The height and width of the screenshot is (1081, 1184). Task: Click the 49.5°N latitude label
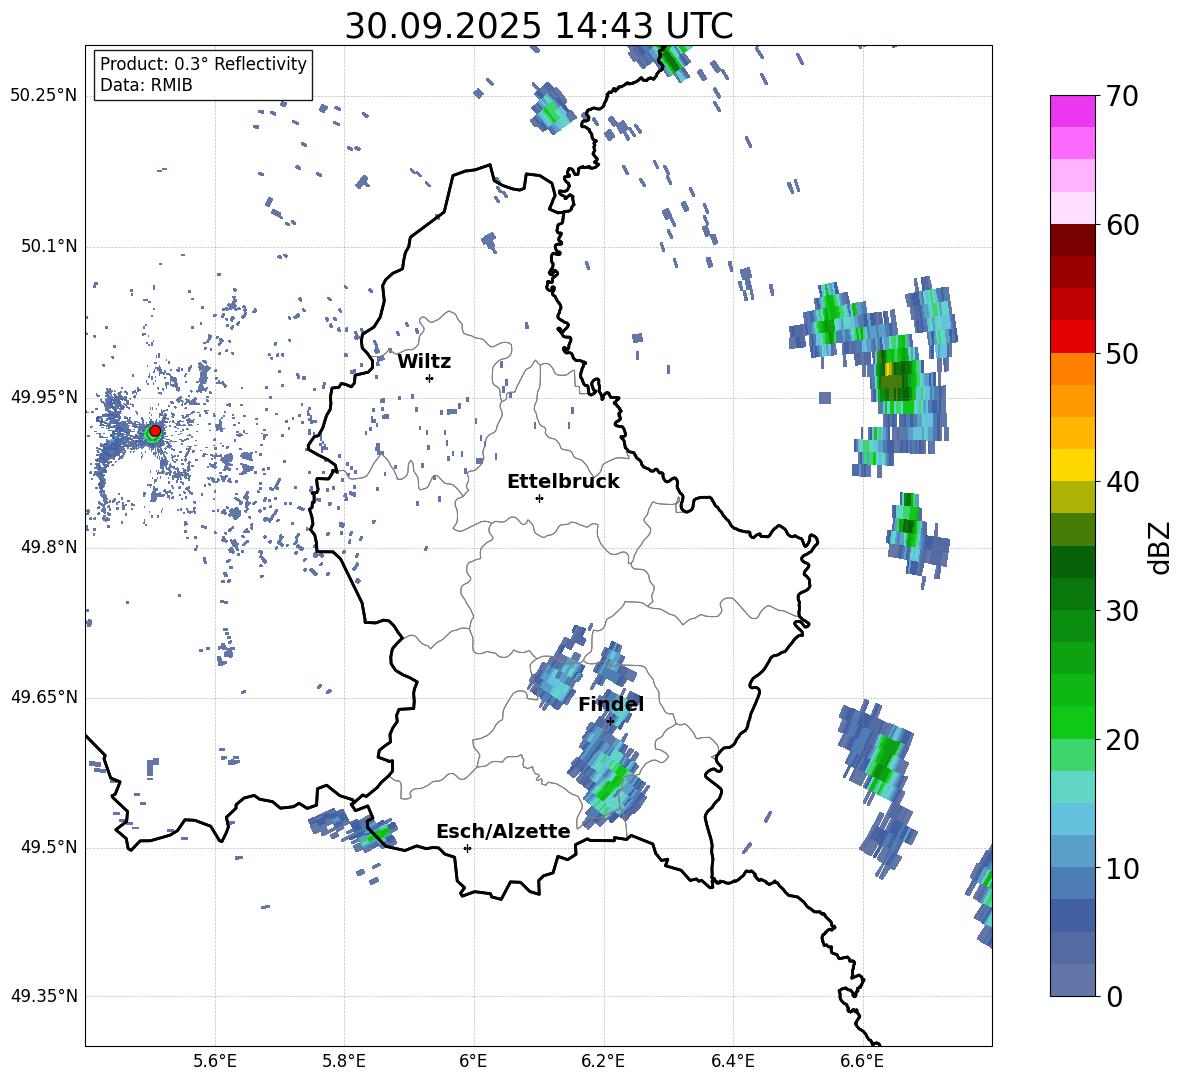(49, 847)
